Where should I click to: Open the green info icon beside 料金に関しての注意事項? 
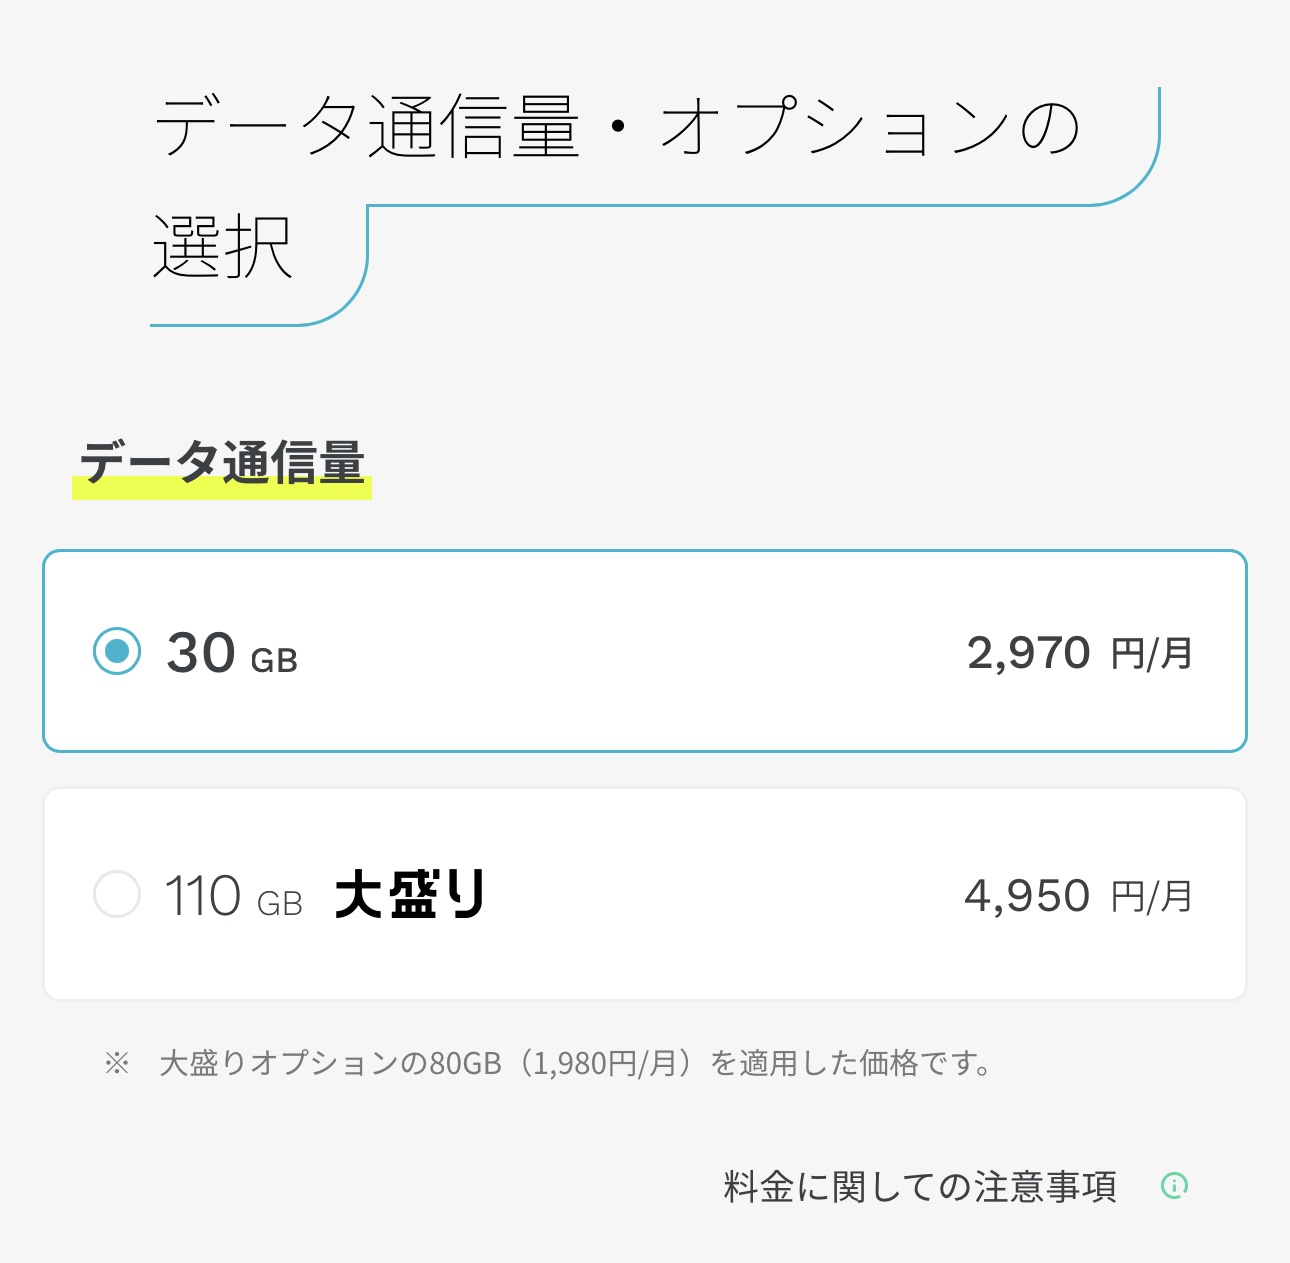[1174, 1186]
